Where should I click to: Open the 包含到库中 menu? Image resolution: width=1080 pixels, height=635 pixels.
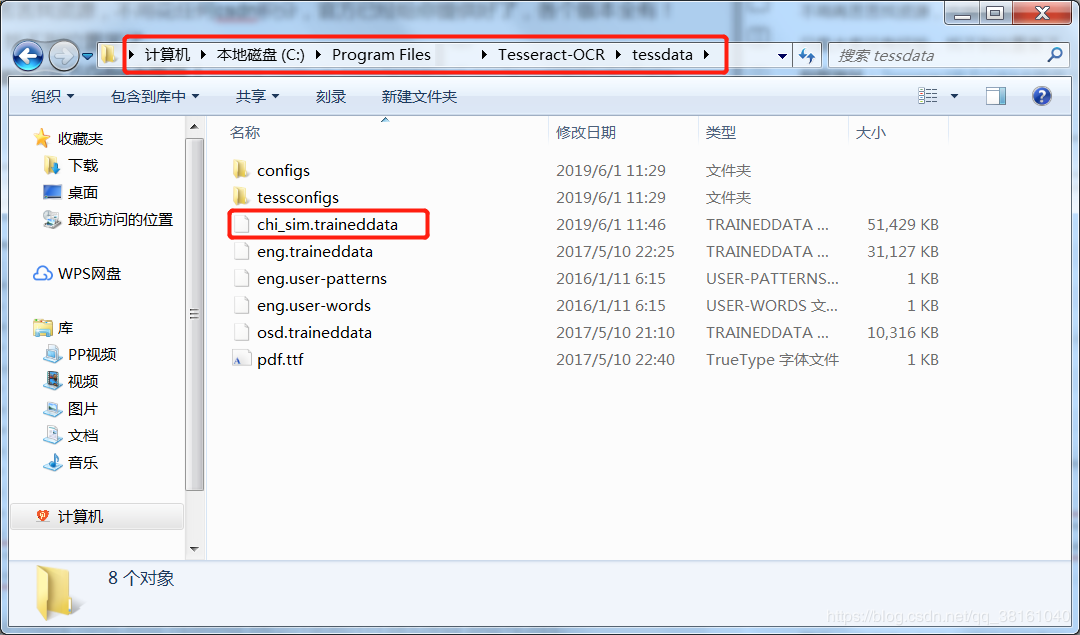click(x=155, y=96)
